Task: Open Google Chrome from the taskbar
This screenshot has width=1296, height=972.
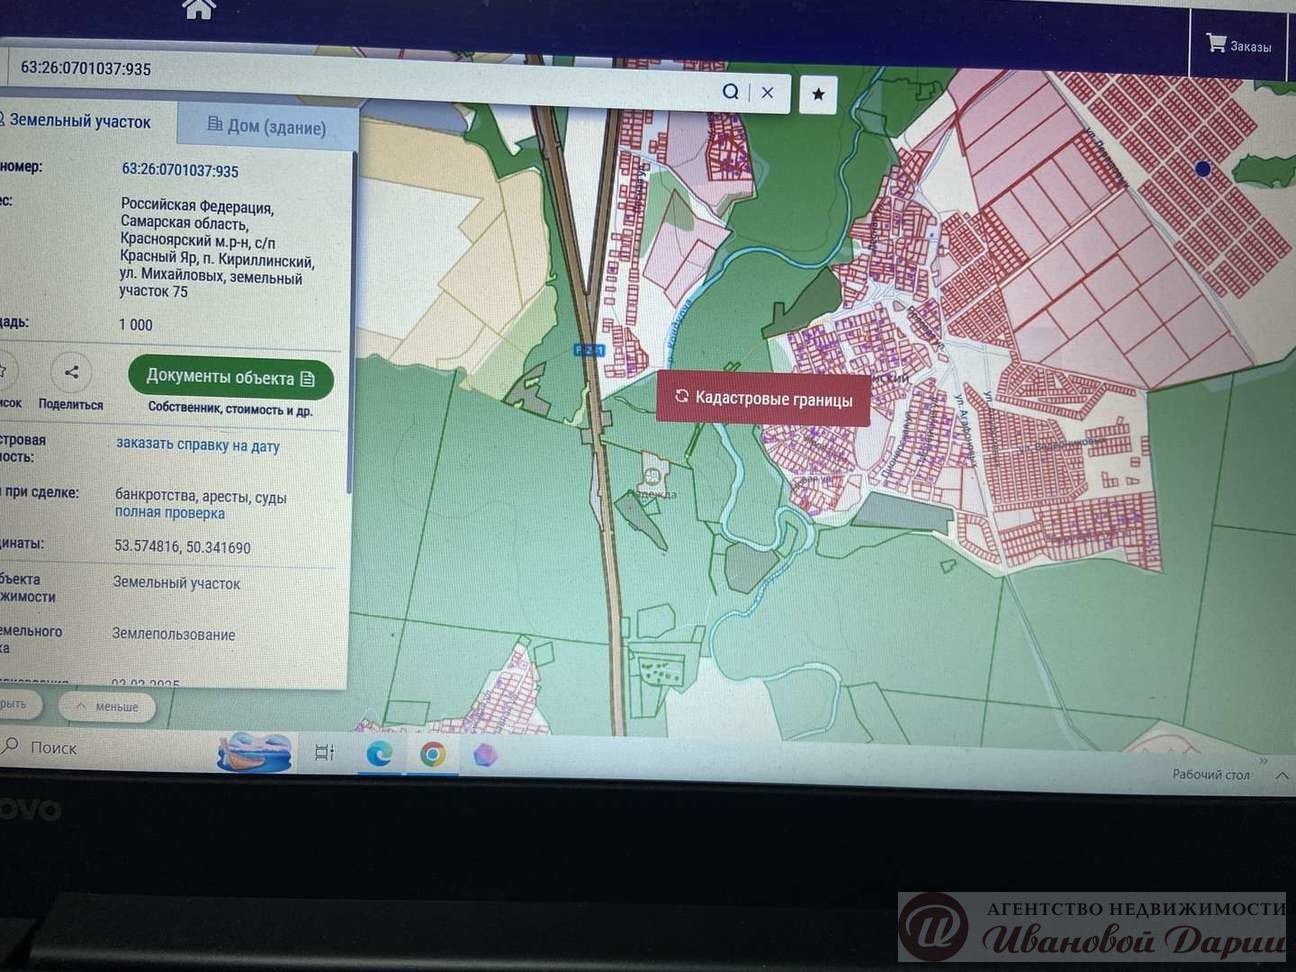Action: click(x=432, y=754)
